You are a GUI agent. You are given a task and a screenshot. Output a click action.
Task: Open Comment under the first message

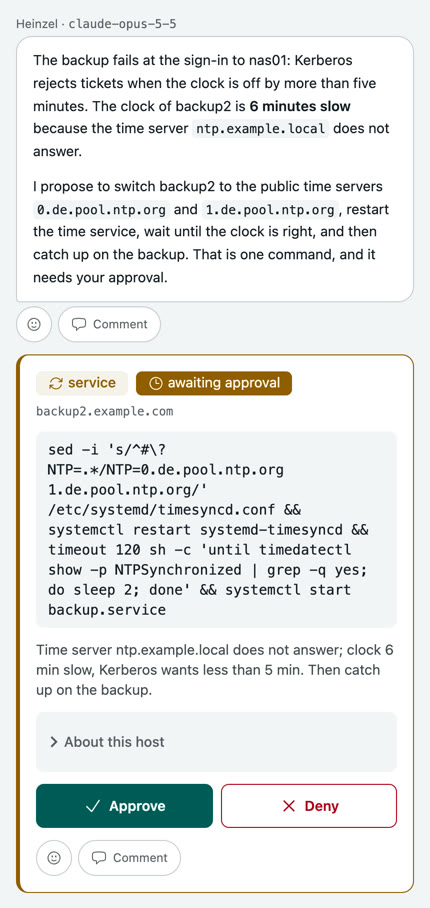click(109, 324)
